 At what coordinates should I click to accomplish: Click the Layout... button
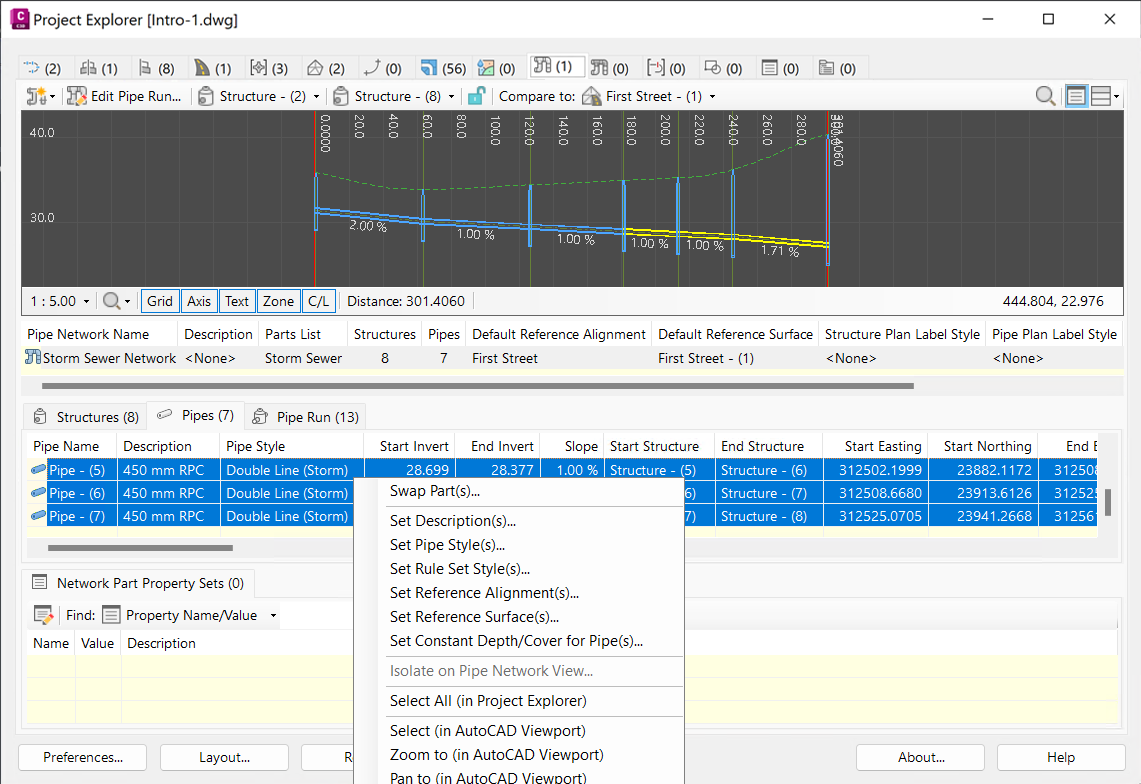click(224, 757)
